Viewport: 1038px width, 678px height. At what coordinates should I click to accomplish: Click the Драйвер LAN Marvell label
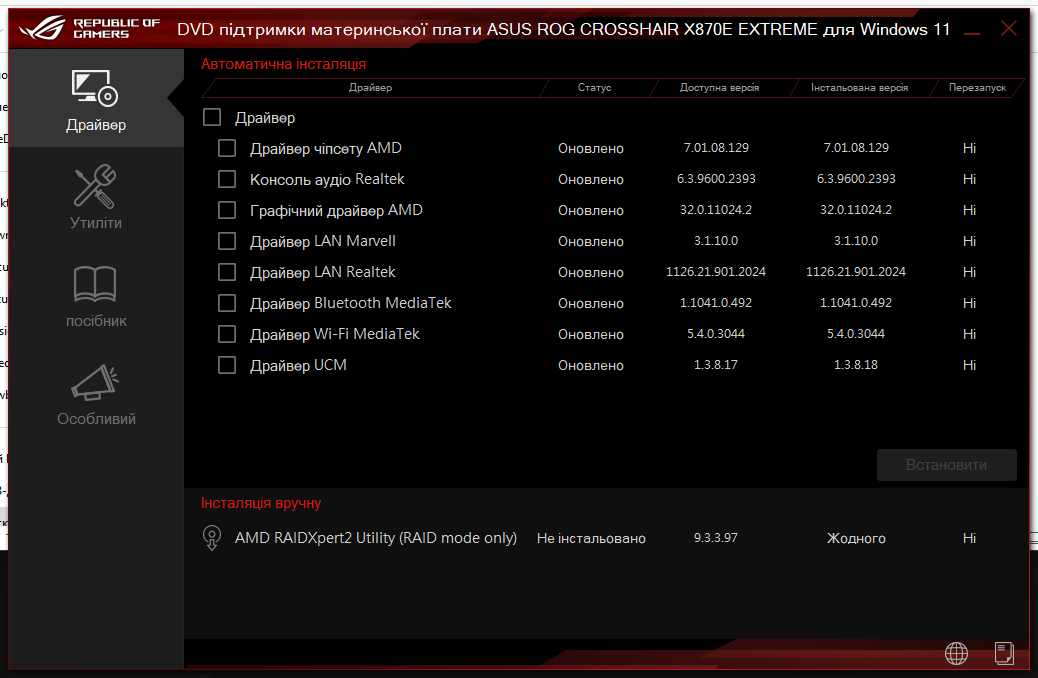click(x=323, y=242)
